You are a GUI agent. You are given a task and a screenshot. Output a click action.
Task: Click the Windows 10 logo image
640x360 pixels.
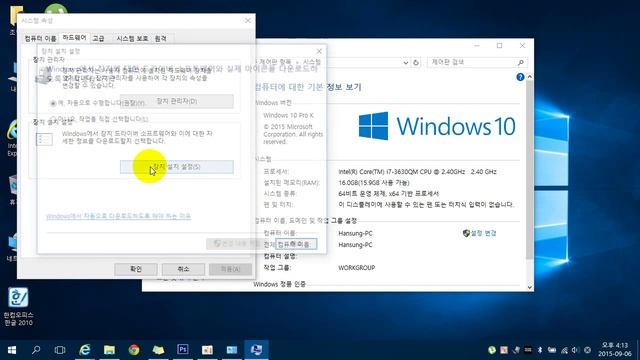[x=437, y=126]
